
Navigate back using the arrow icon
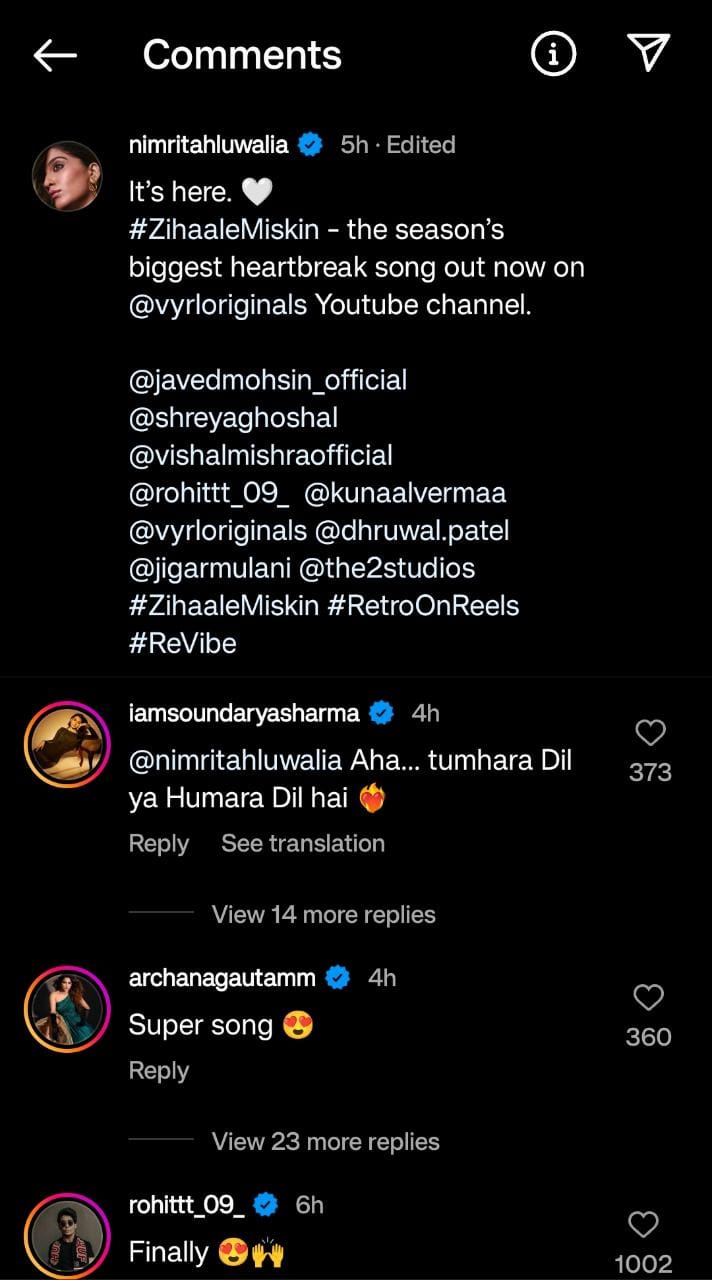[55, 54]
